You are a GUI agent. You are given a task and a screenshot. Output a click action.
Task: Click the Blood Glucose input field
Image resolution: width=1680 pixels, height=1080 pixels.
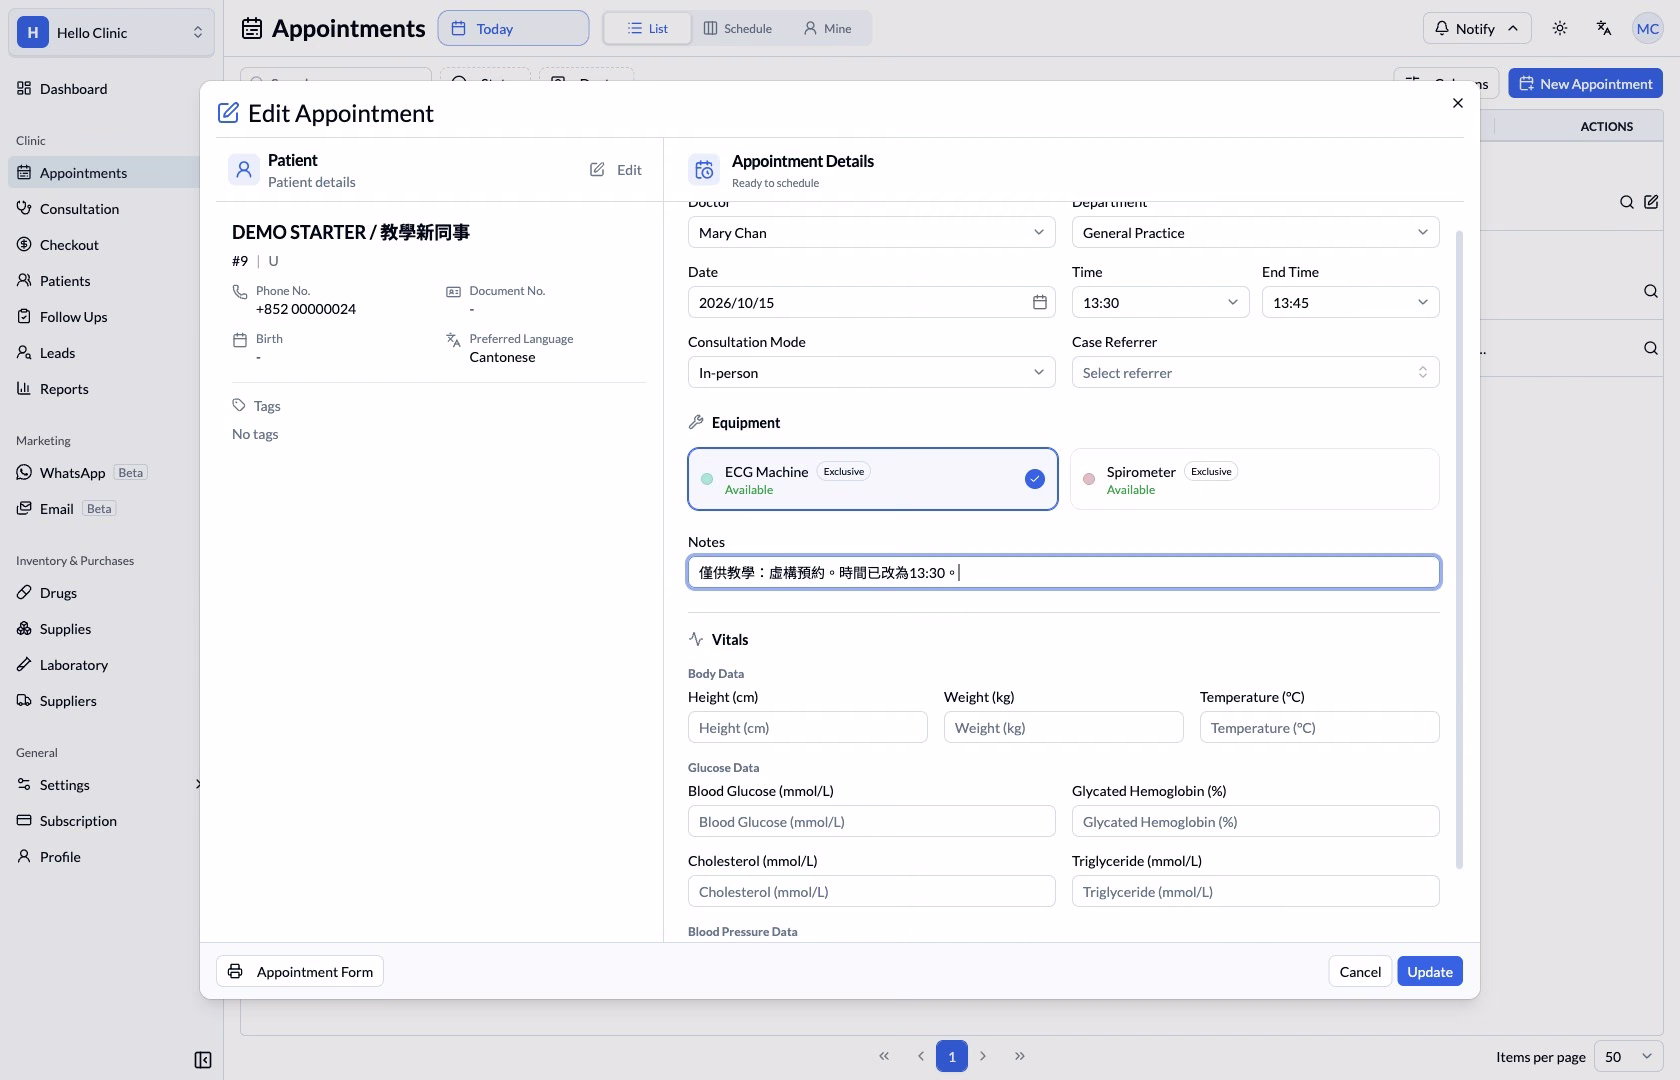pos(871,821)
